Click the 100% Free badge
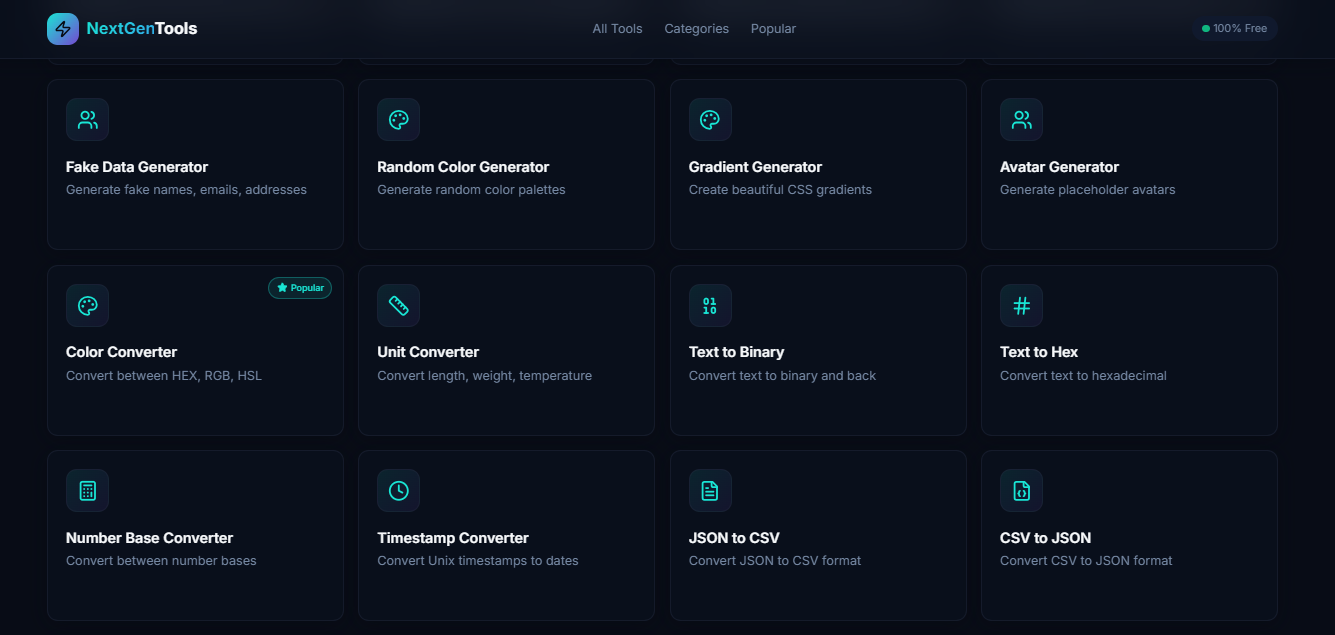The image size is (1335, 635). 1236,28
